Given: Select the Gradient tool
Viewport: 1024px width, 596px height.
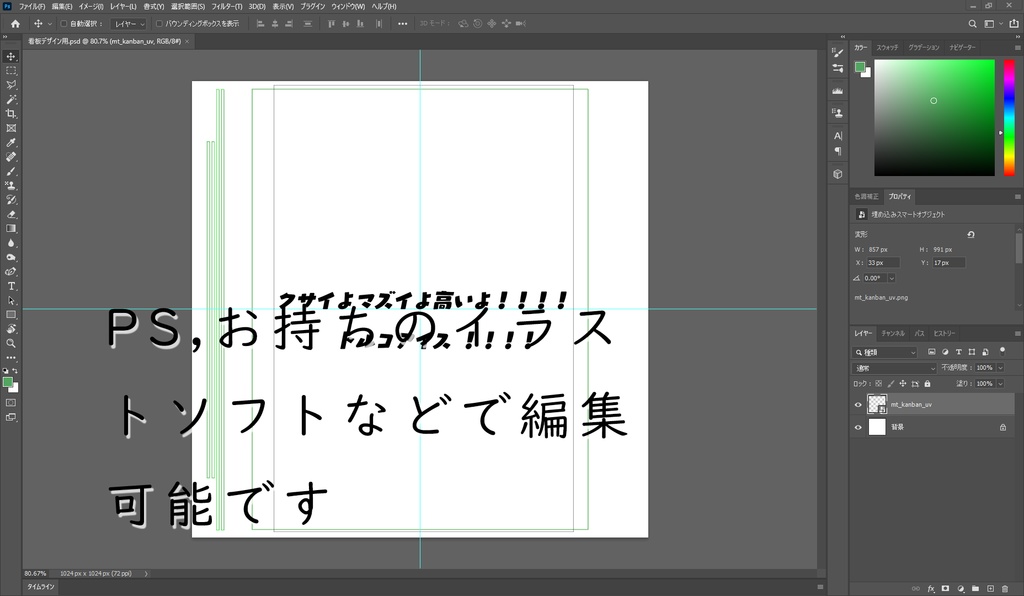Looking at the screenshot, I should [x=11, y=228].
